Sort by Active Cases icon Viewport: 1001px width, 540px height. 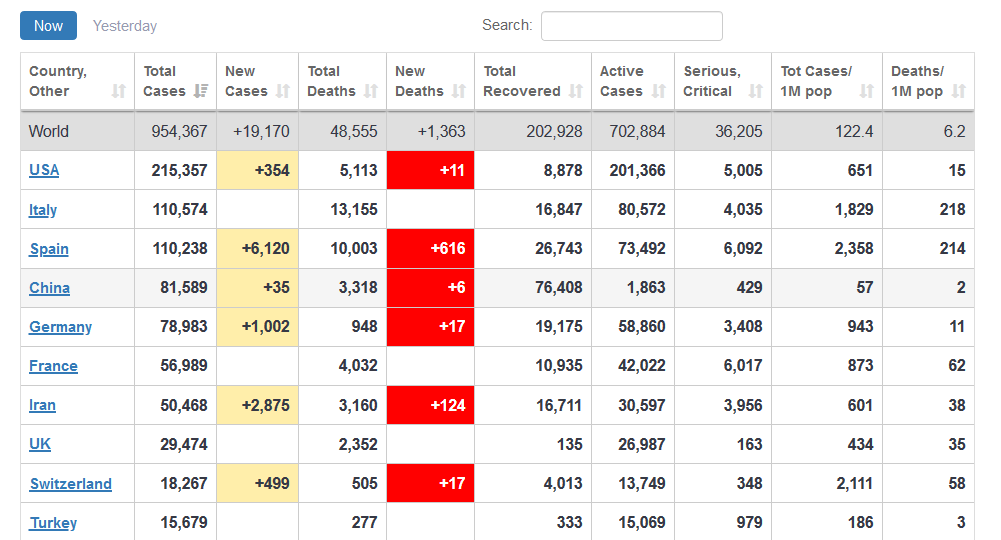659,91
